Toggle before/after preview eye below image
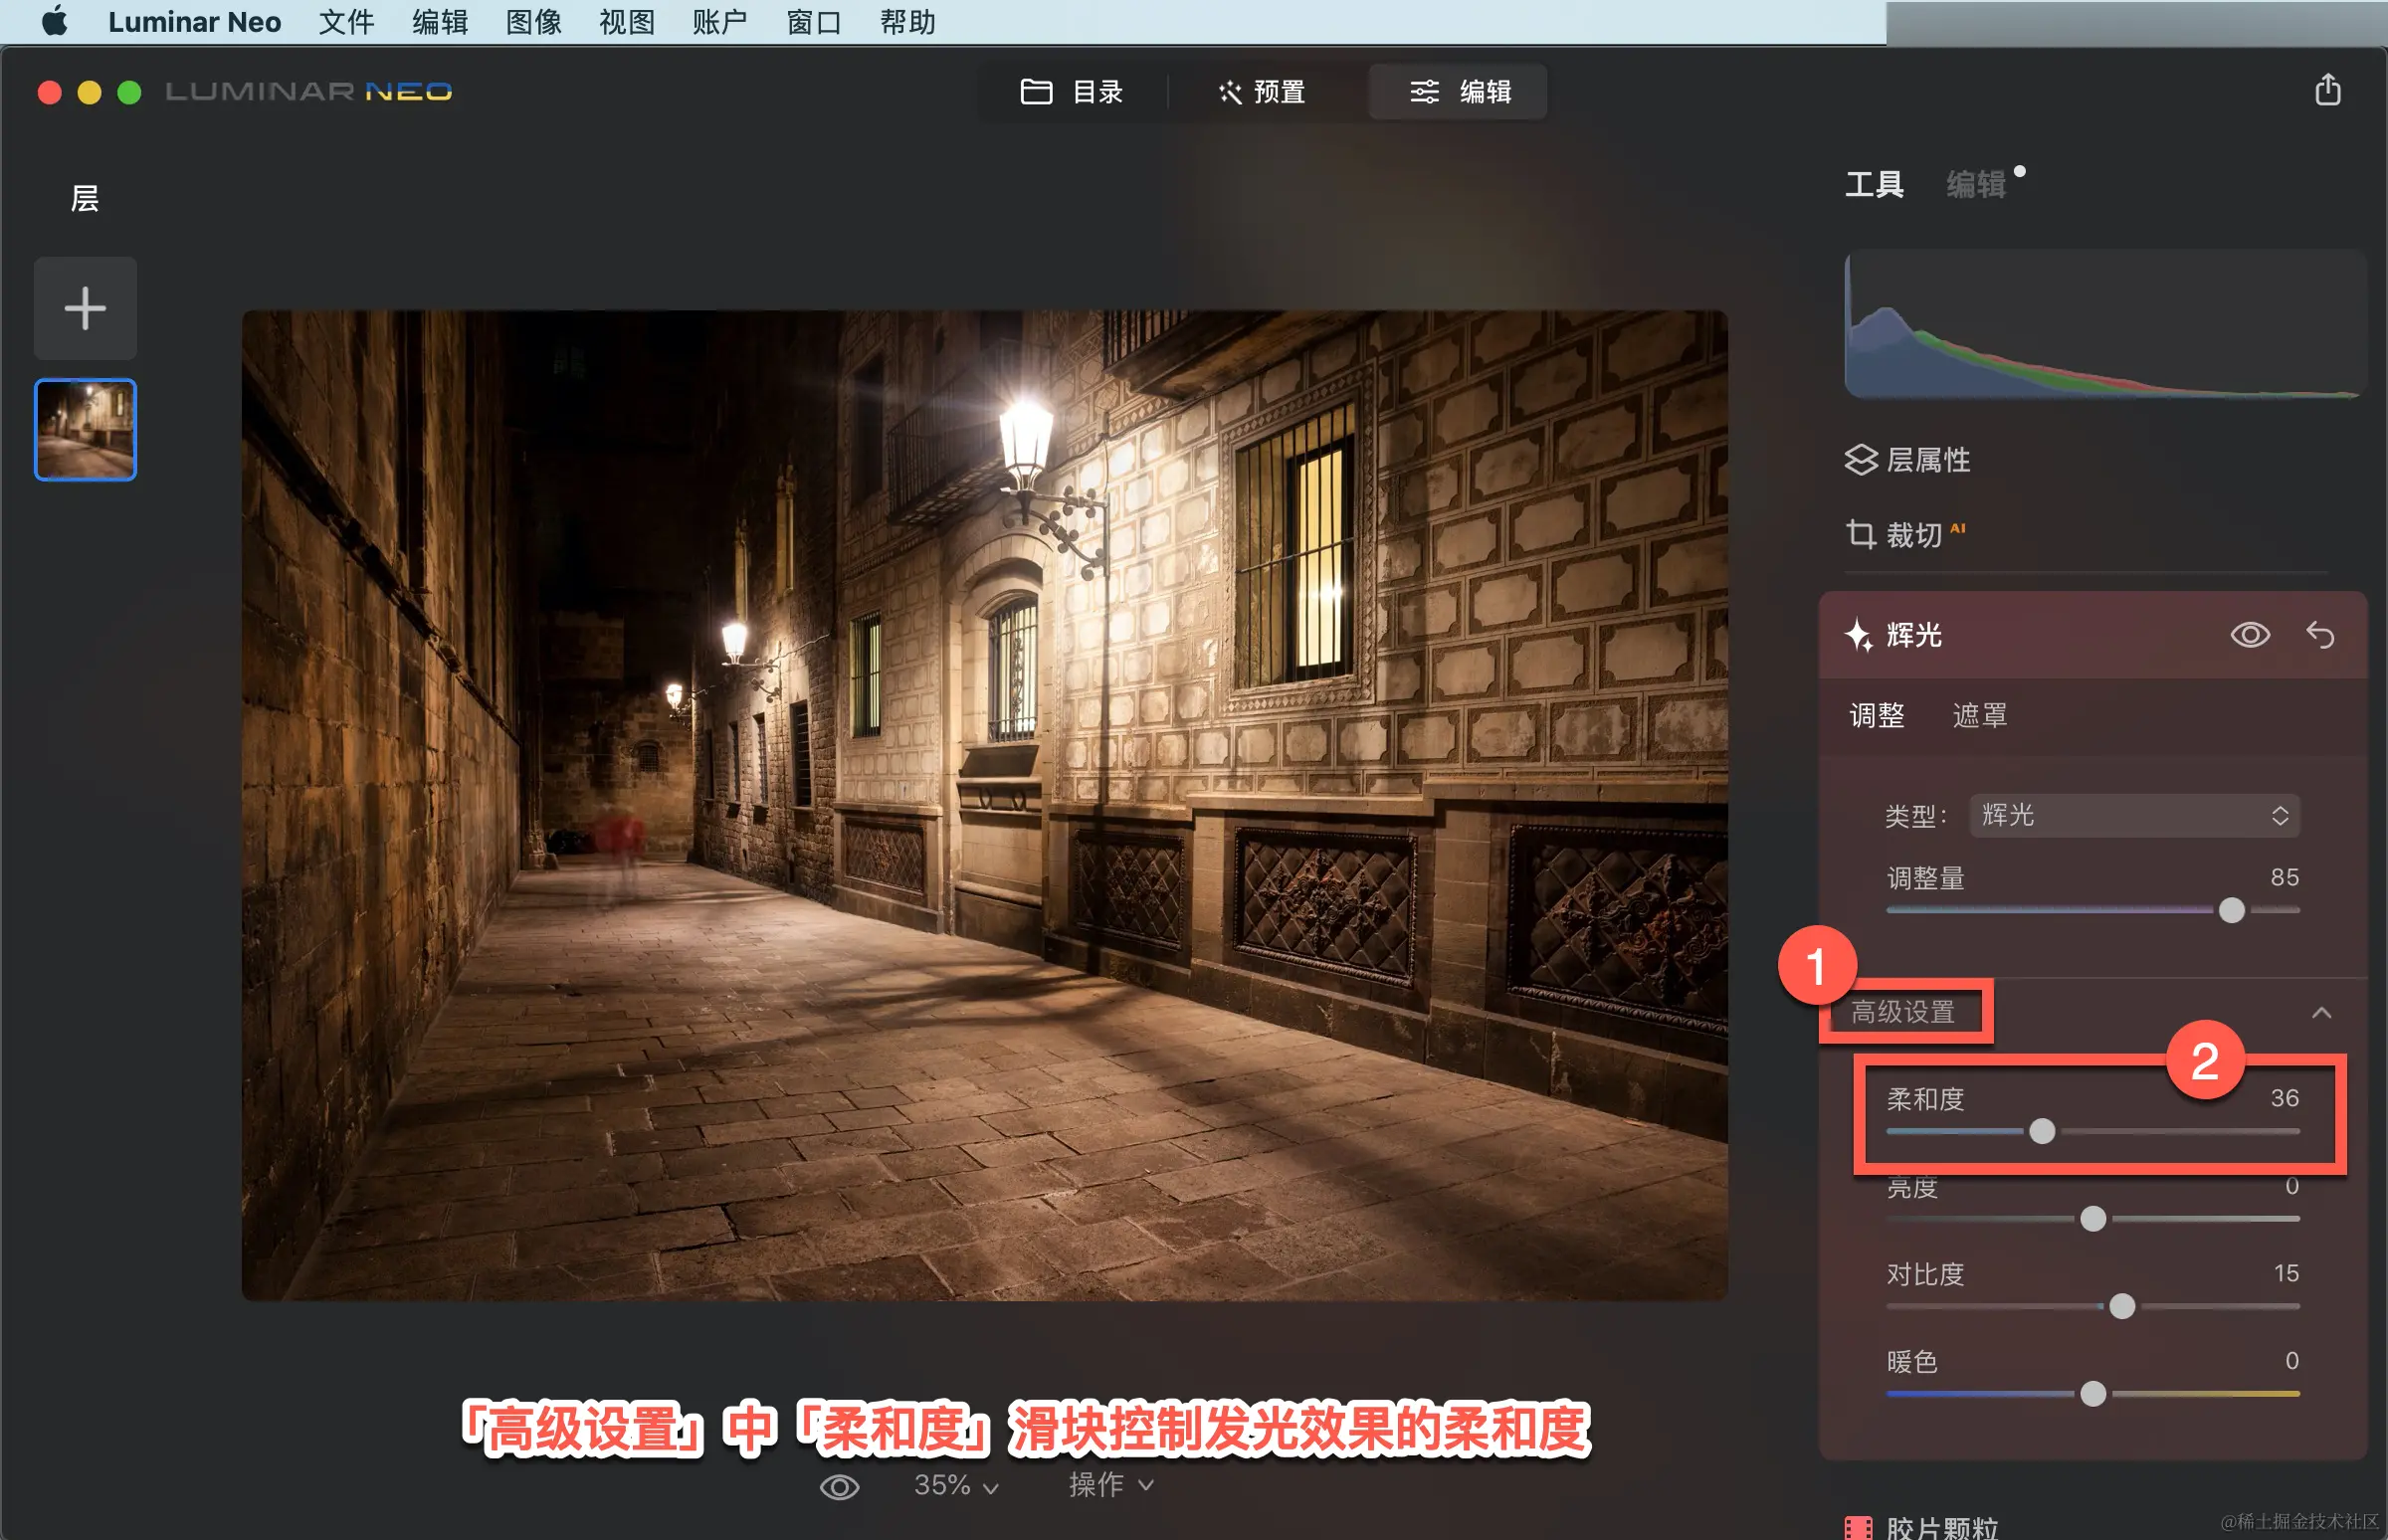 coord(839,1487)
